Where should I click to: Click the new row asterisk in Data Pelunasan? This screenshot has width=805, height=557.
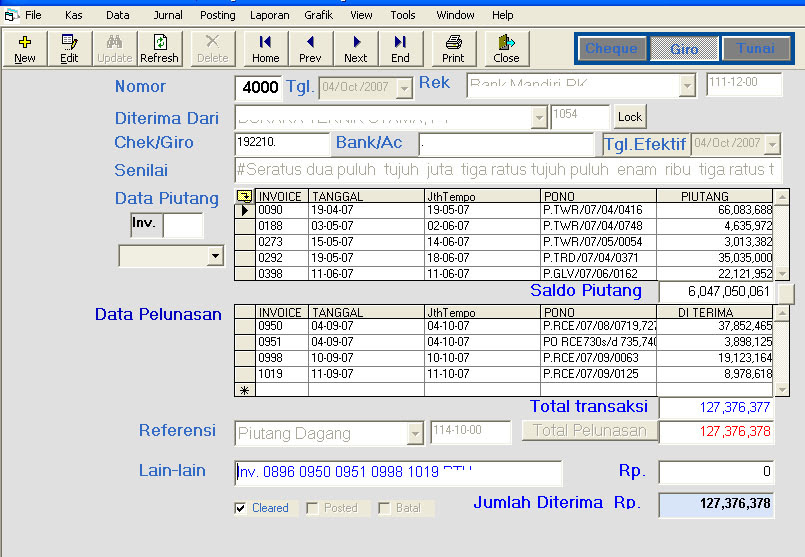pos(245,390)
